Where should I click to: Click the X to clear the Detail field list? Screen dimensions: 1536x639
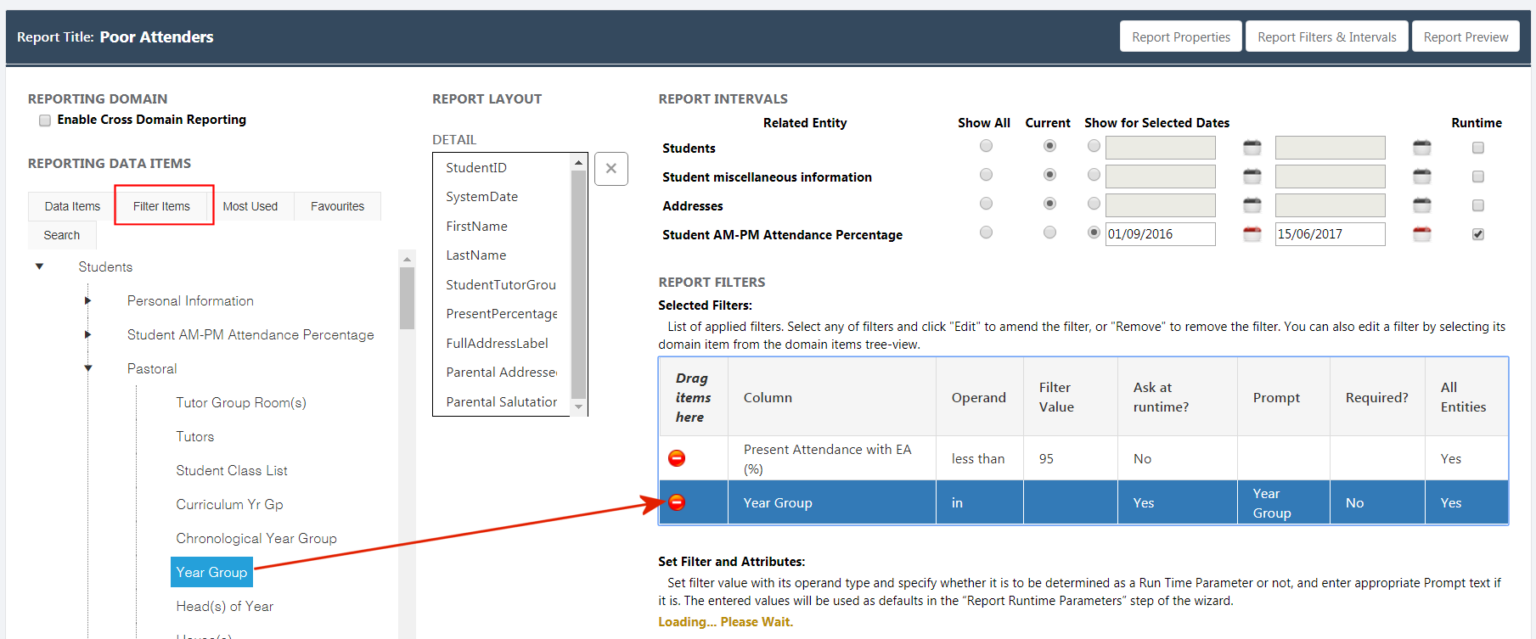point(611,168)
